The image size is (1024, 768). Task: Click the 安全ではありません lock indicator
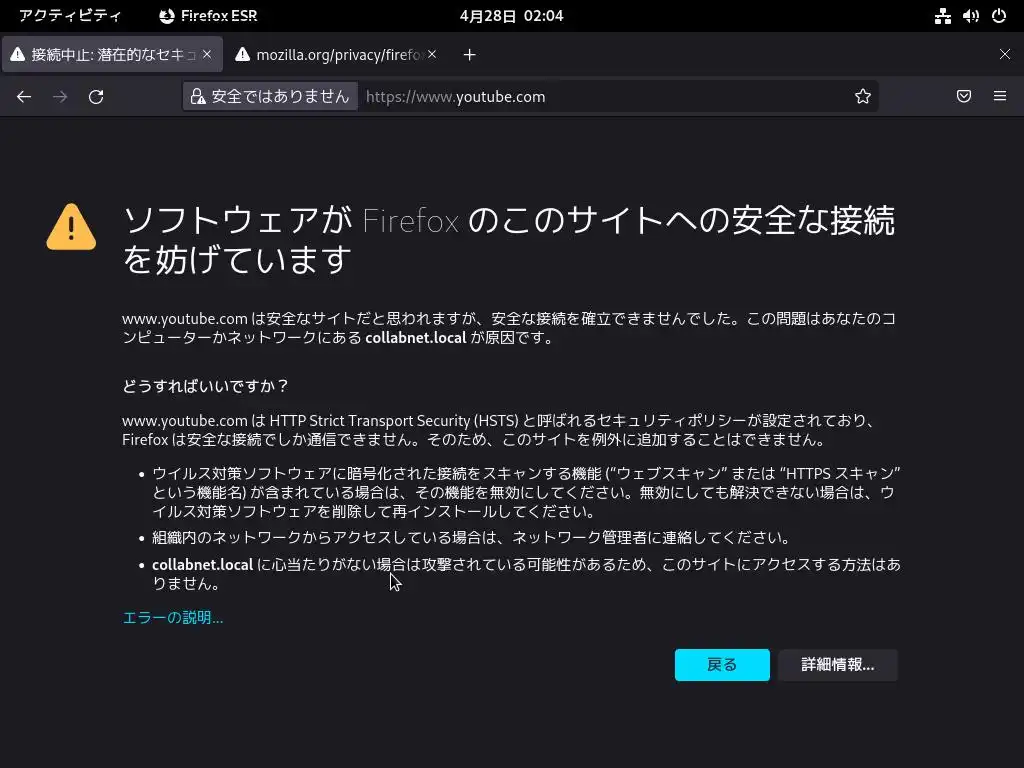[270, 97]
